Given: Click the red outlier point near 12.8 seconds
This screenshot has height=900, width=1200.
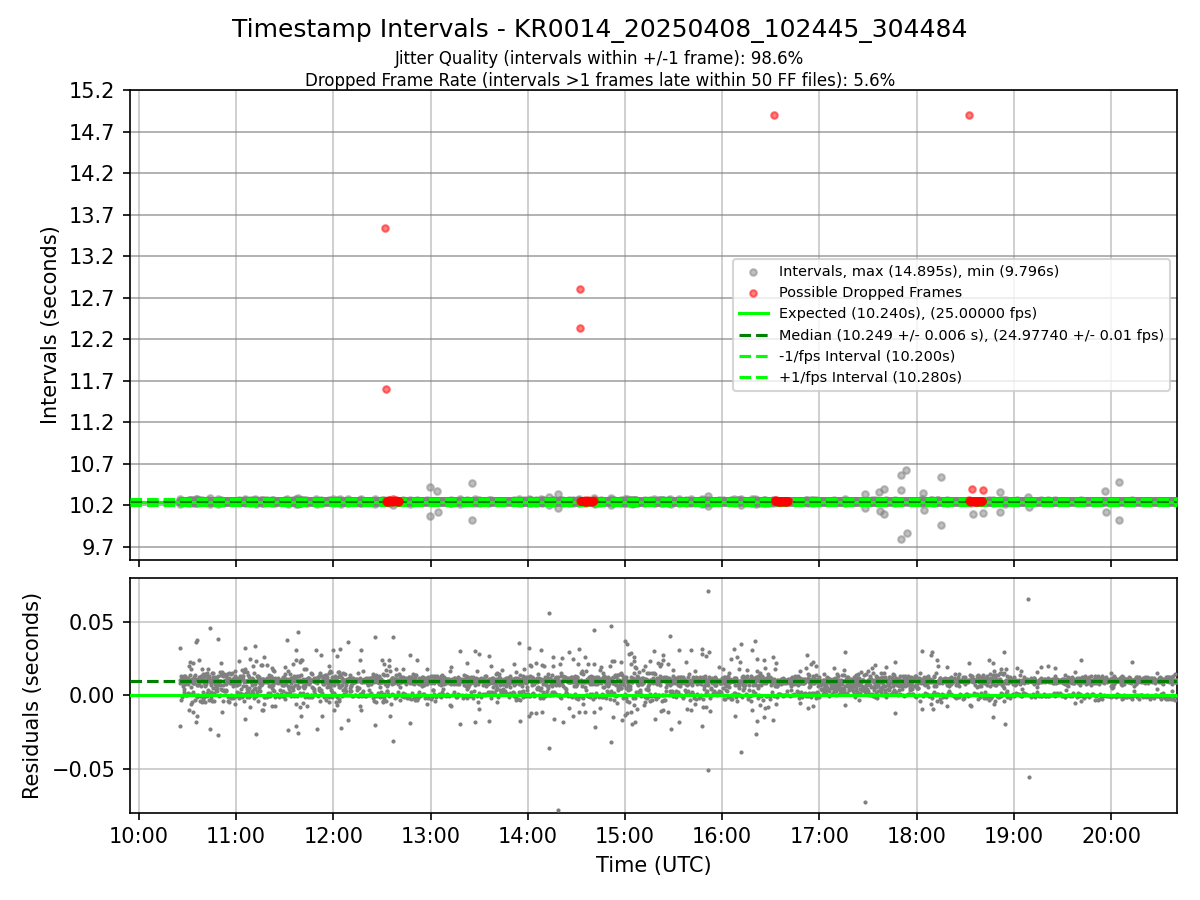Looking at the screenshot, I should [580, 289].
